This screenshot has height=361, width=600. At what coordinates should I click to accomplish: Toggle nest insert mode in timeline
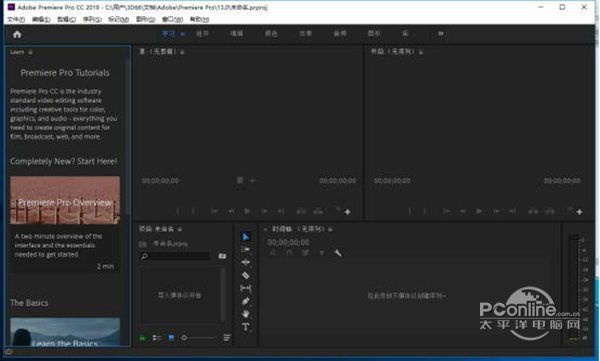[x=272, y=253]
